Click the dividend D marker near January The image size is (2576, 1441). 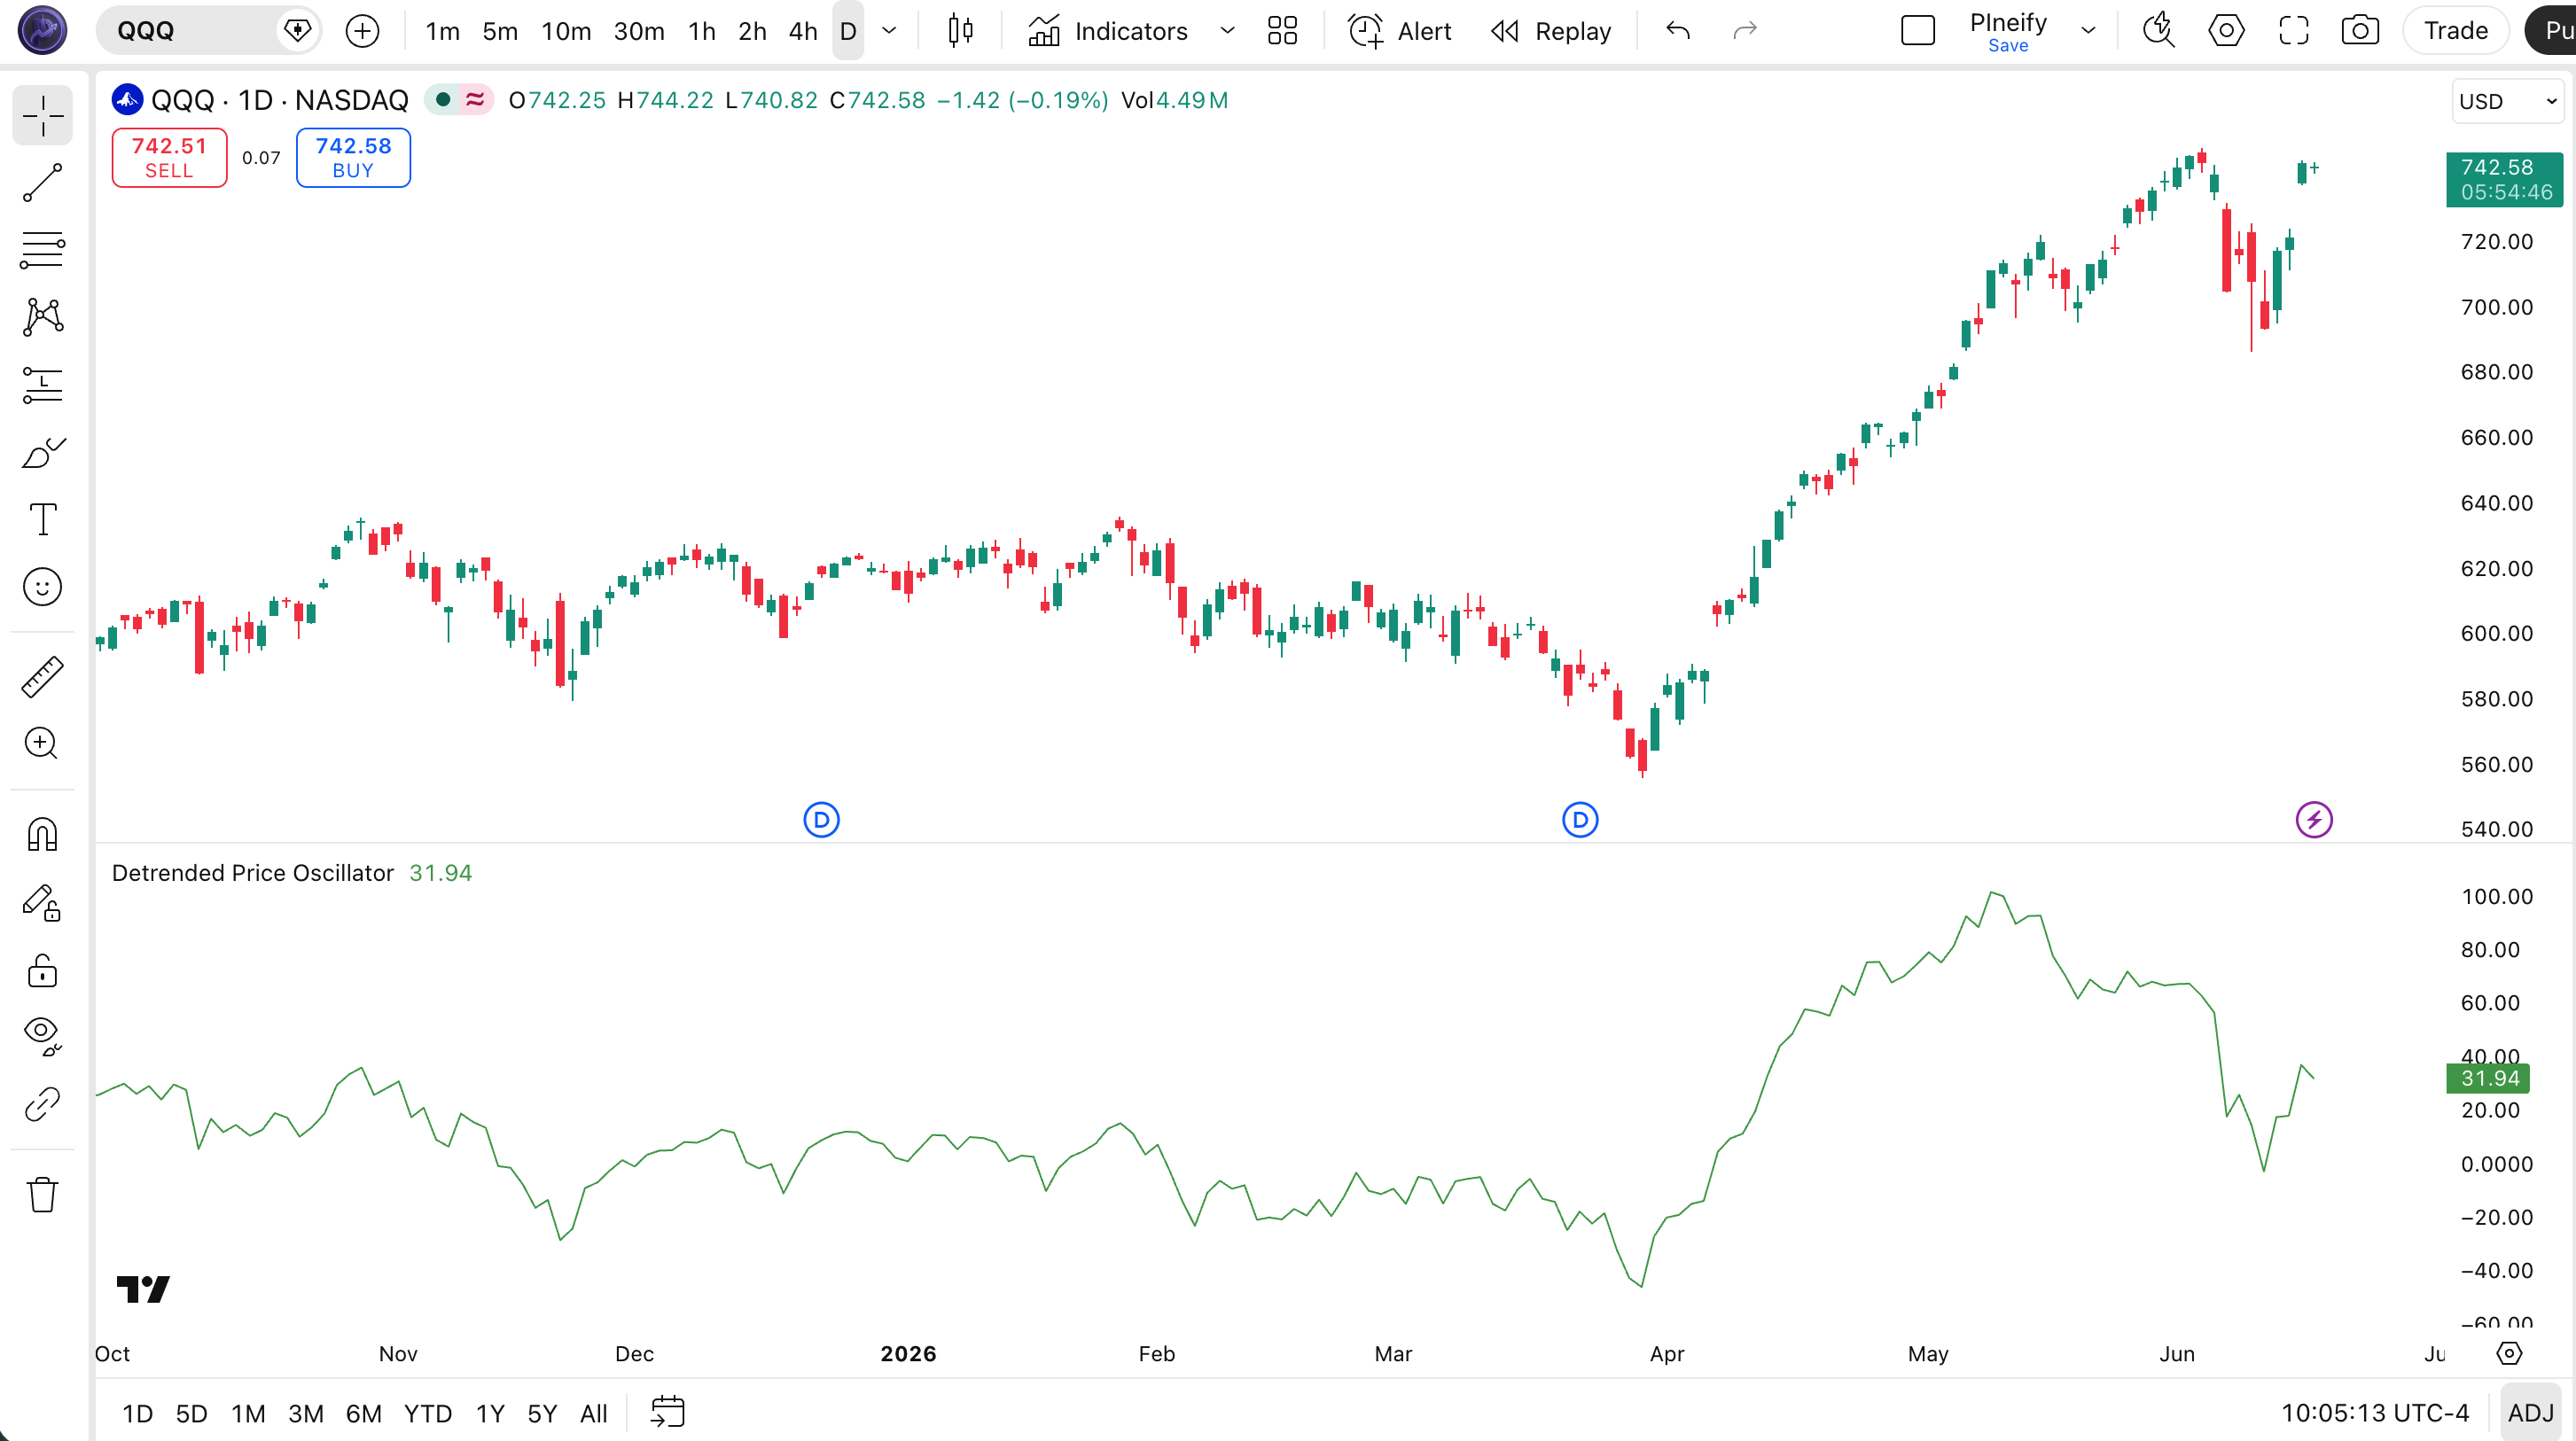(x=821, y=820)
